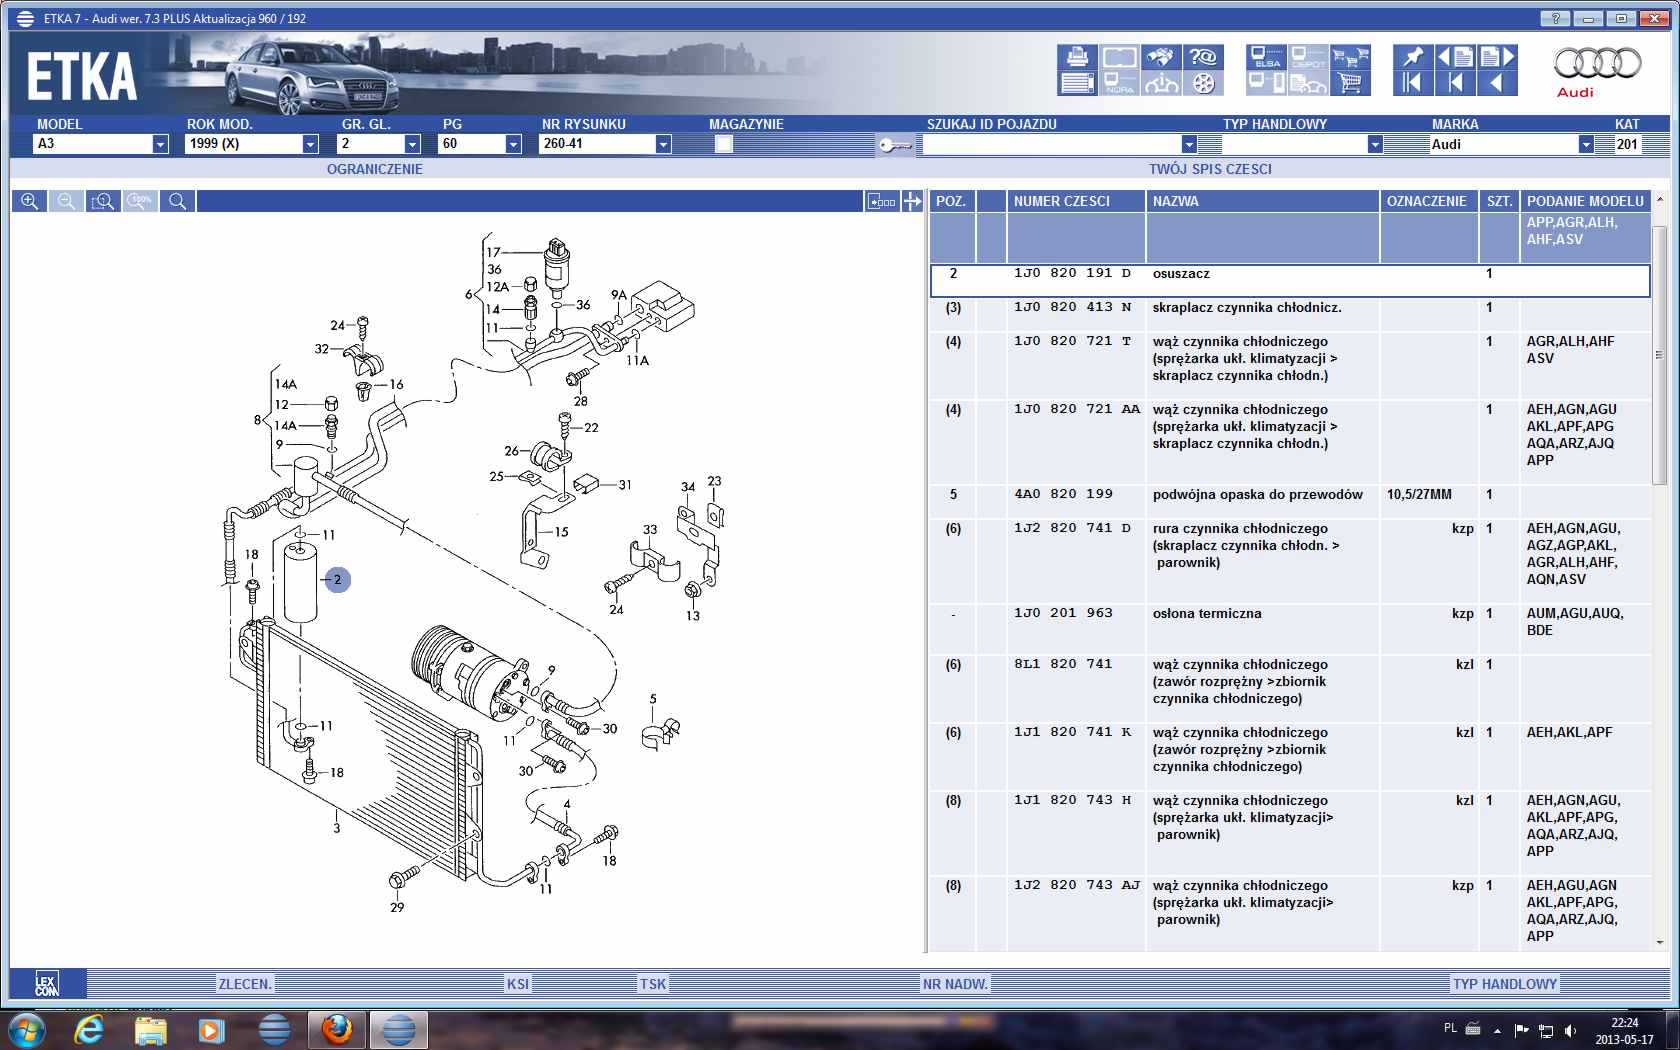Select the zoom-to-area magnifier tool
The width and height of the screenshot is (1680, 1050).
[x=103, y=201]
